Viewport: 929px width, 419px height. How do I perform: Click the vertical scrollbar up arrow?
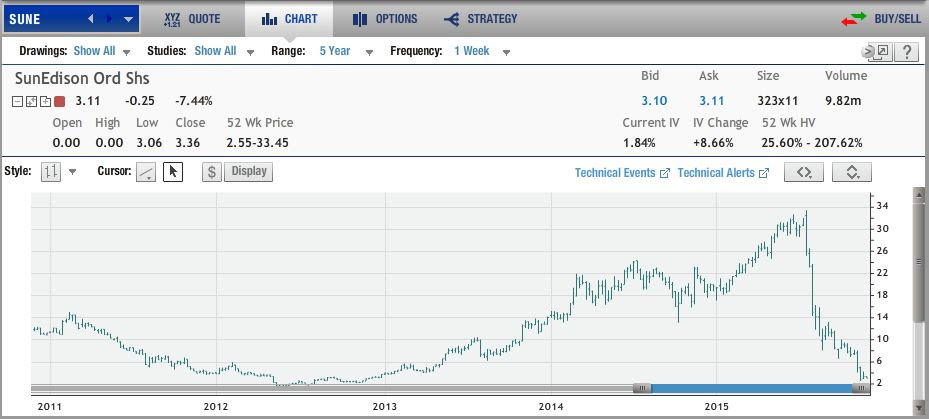(x=919, y=194)
